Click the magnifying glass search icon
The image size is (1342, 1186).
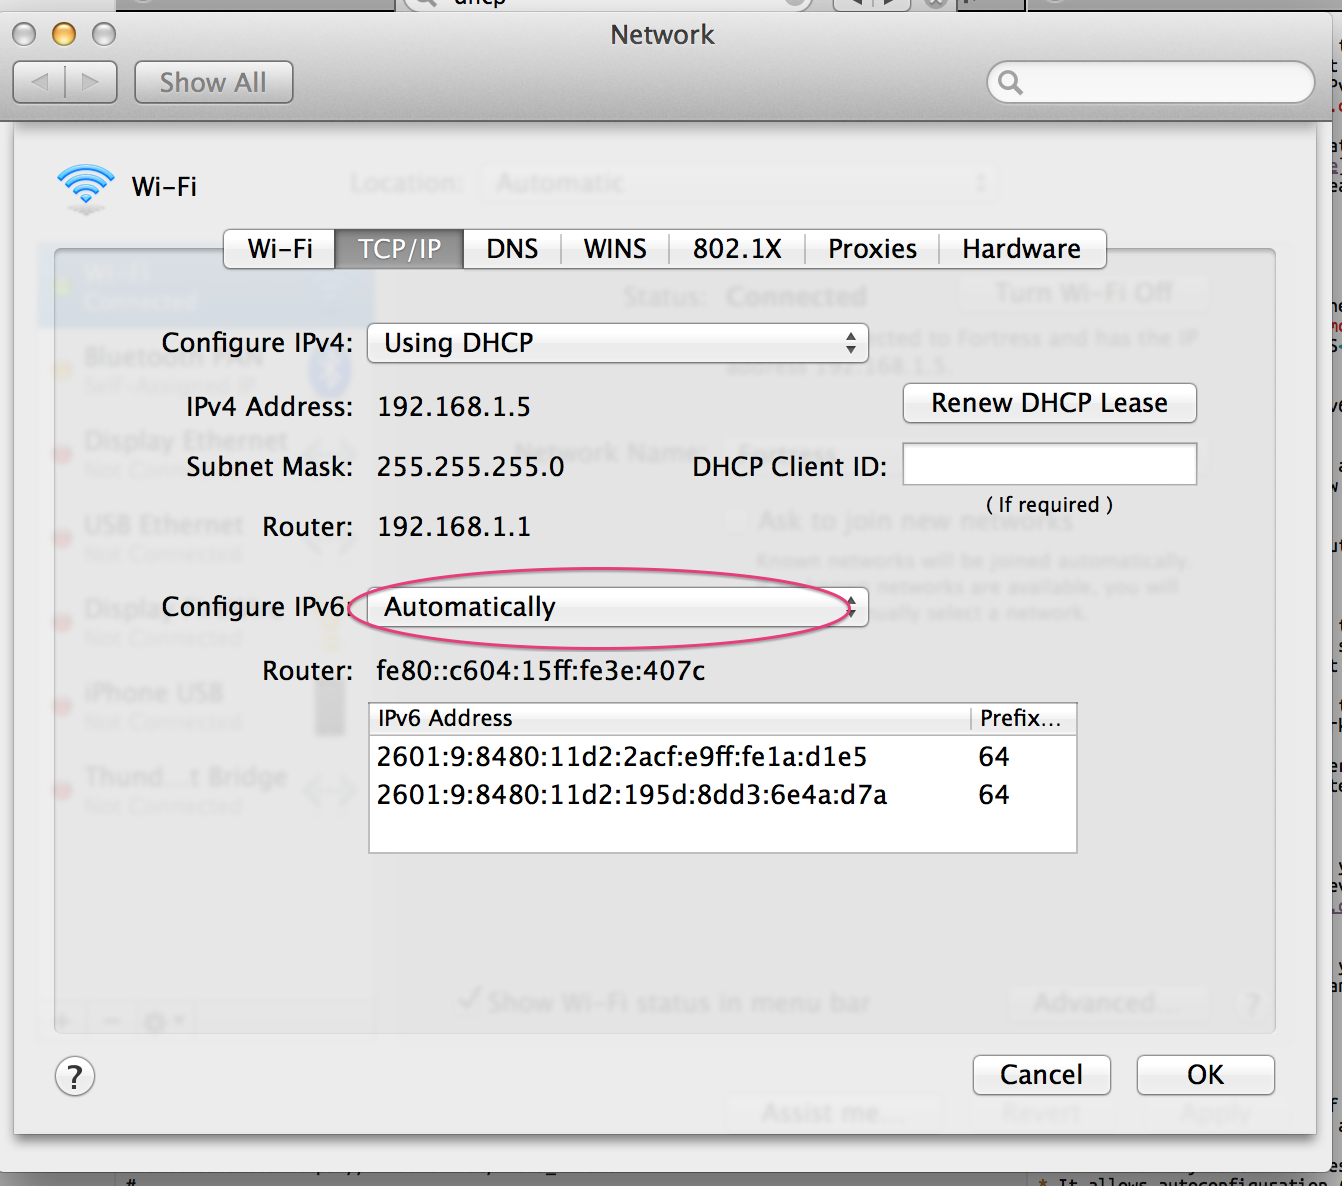[x=1011, y=83]
